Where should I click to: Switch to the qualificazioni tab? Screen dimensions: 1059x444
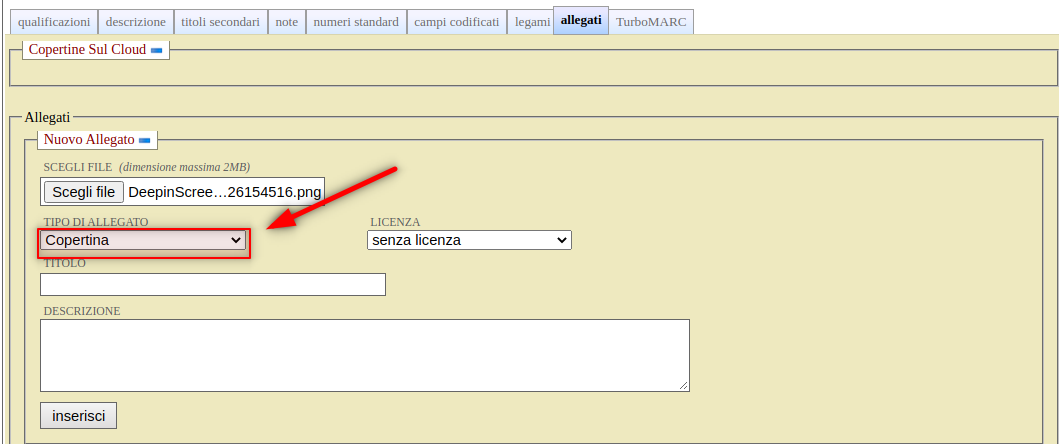point(54,22)
